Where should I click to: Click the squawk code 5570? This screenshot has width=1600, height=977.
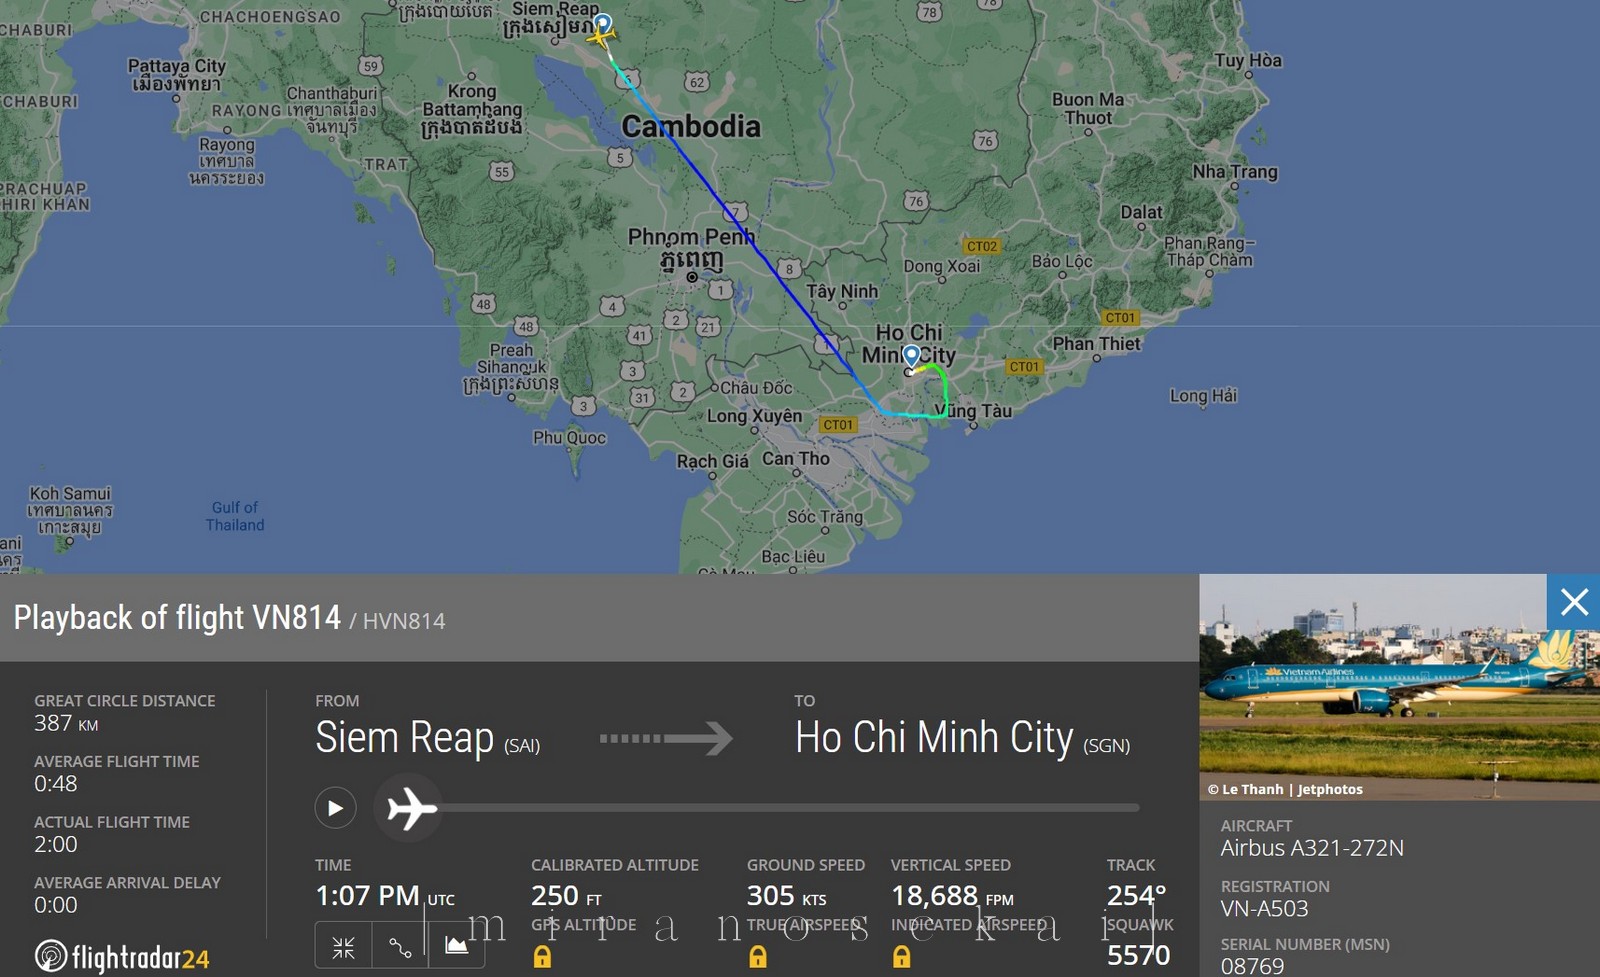click(1138, 955)
